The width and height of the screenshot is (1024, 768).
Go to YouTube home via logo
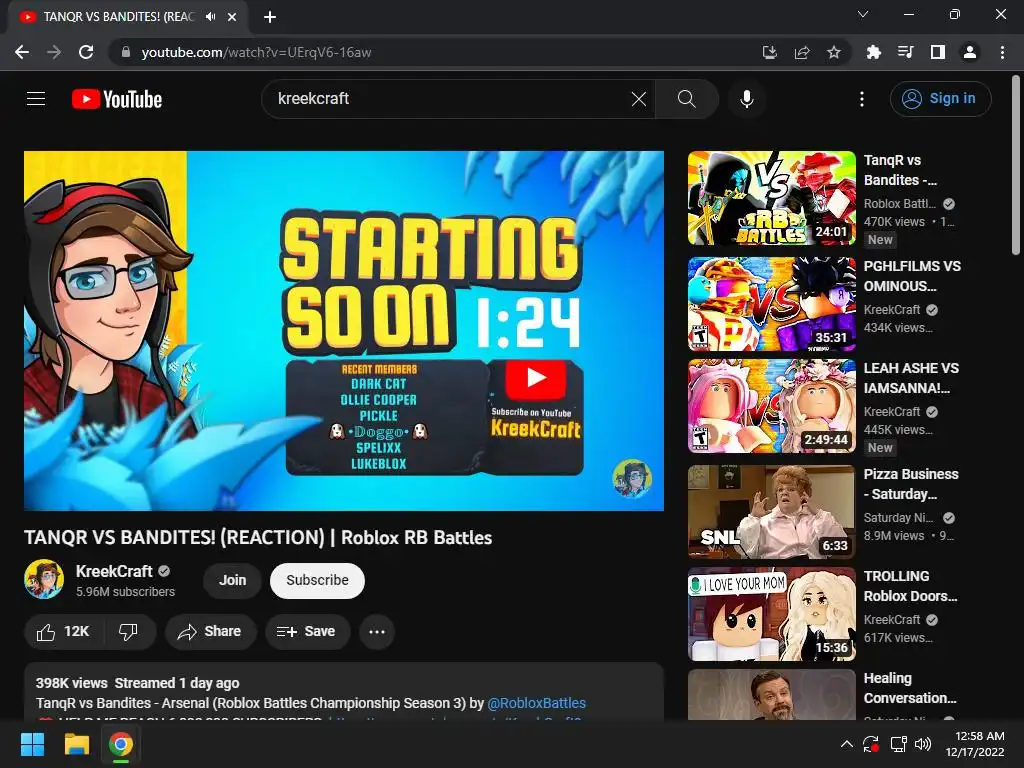(x=117, y=99)
